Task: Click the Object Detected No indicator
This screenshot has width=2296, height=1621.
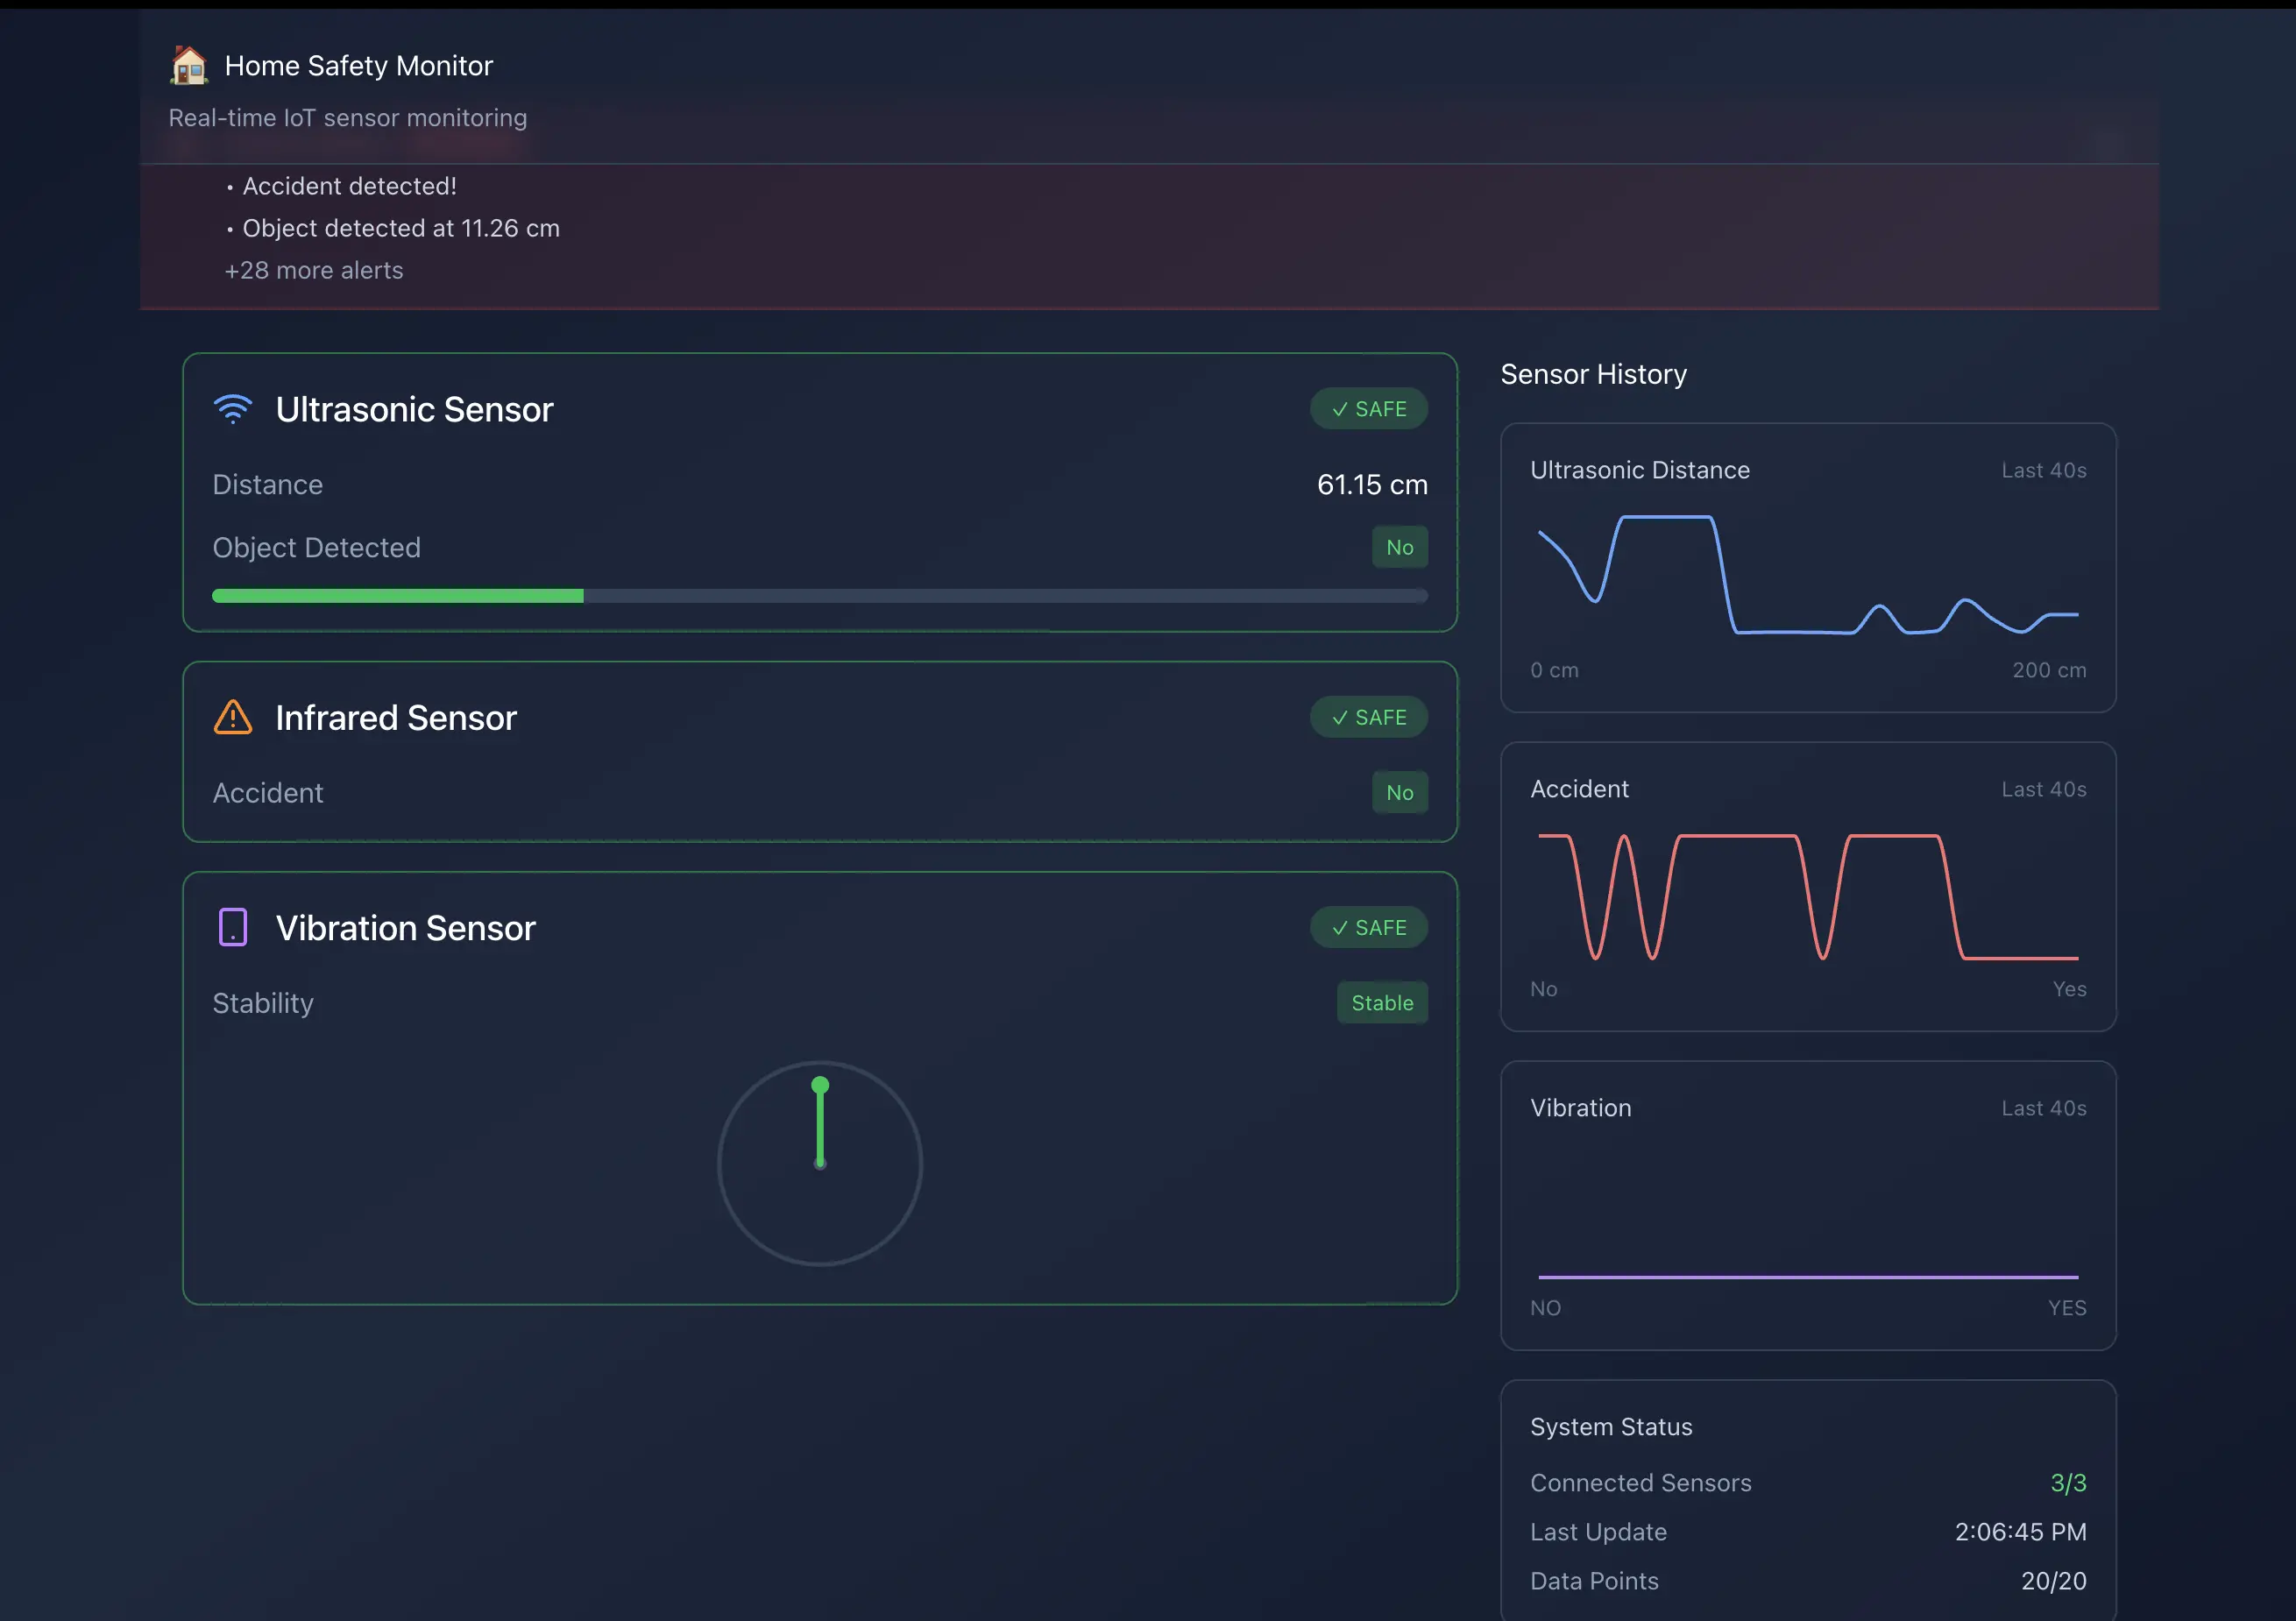Action: (1399, 547)
